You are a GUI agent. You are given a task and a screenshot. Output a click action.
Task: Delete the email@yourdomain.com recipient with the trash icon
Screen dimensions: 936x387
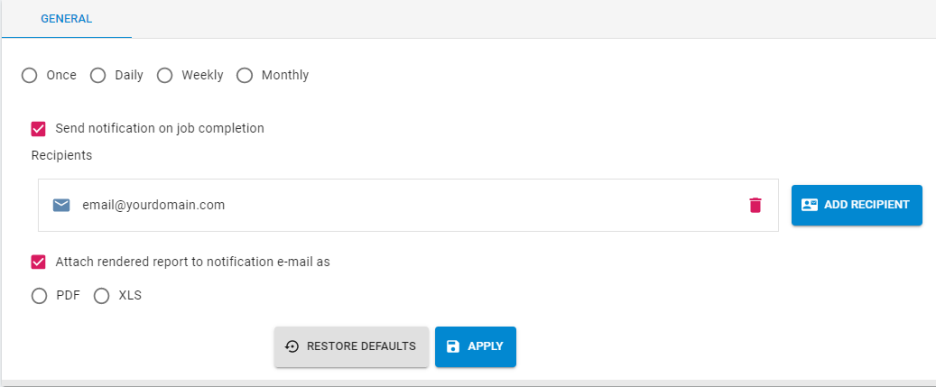755,205
